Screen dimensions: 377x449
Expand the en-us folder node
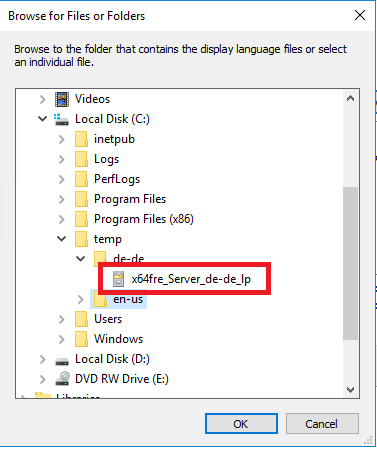click(81, 299)
